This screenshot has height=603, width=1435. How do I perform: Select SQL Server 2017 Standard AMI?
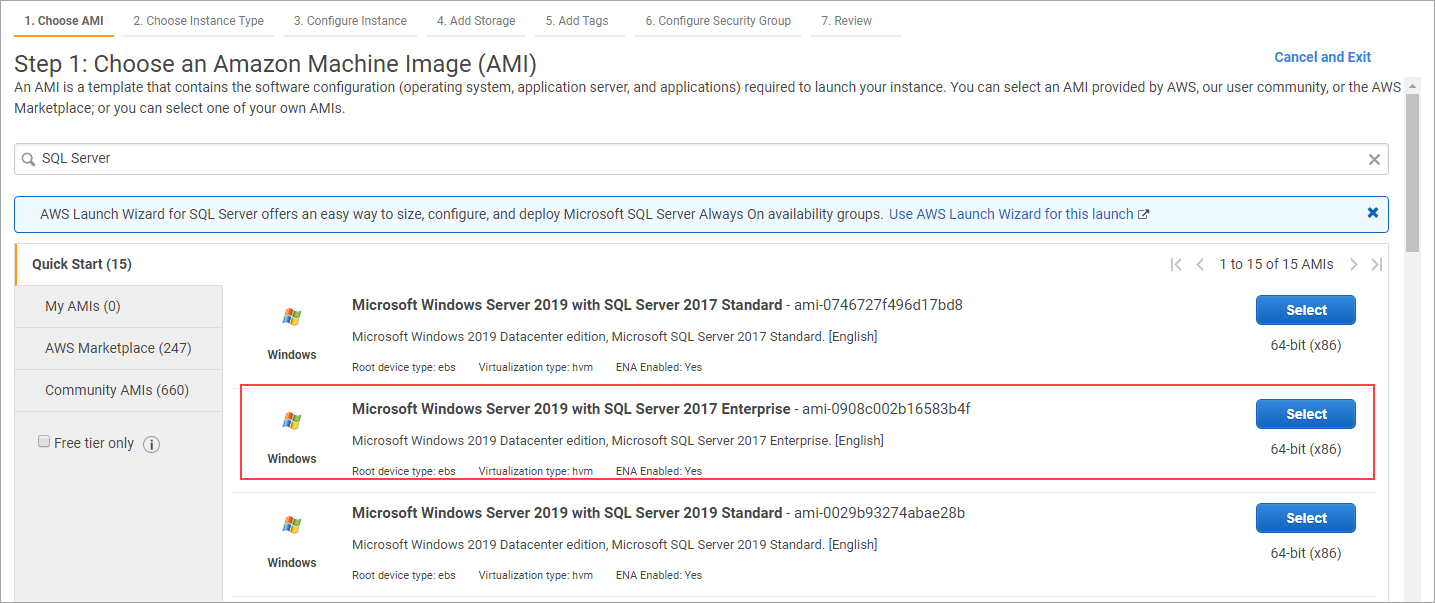pyautogui.click(x=1305, y=310)
